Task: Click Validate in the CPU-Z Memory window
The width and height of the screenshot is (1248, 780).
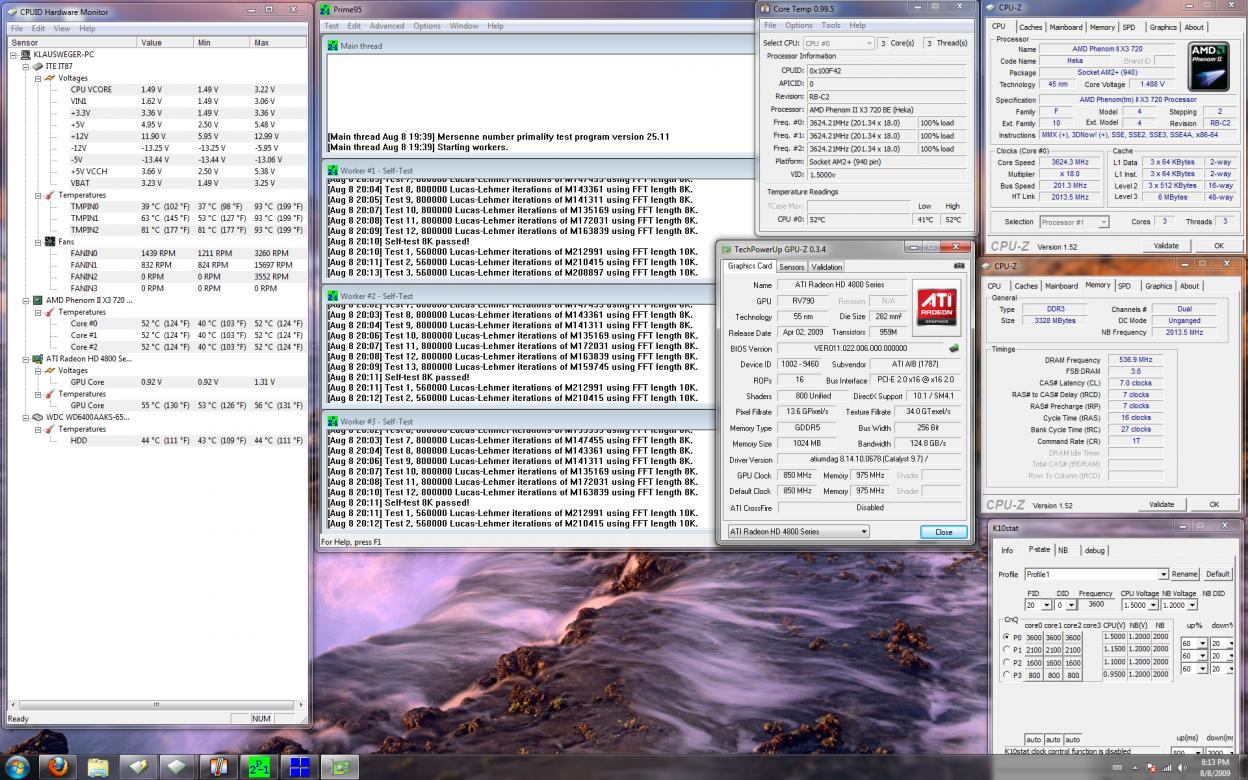Action: pyautogui.click(x=1162, y=505)
